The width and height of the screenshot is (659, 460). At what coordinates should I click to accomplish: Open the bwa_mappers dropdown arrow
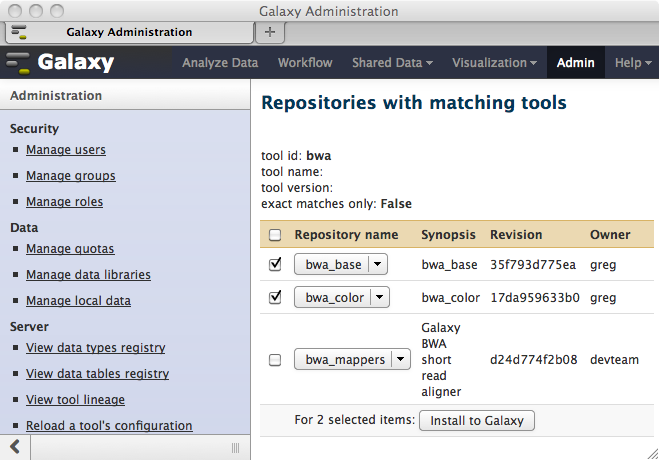point(401,359)
